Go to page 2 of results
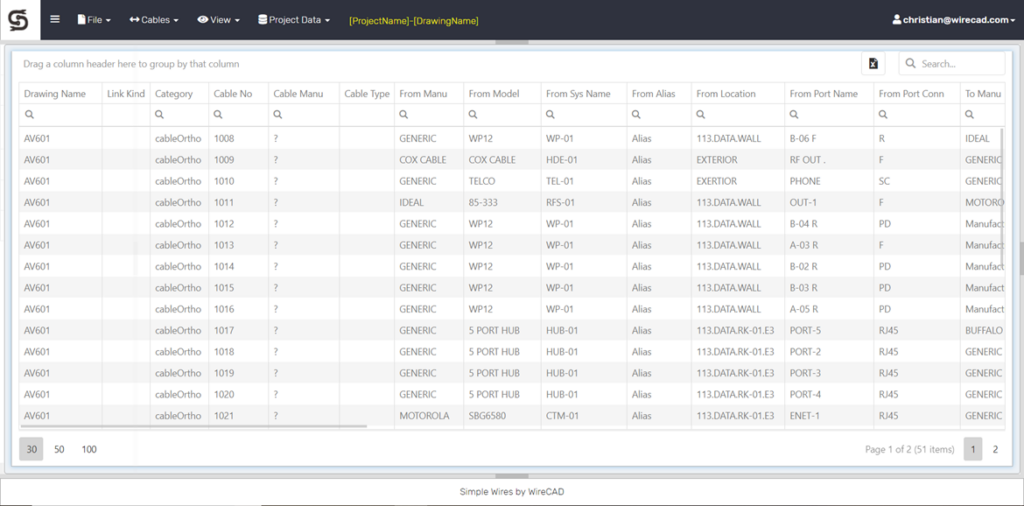Screen dimensions: 1024x506 [995, 449]
